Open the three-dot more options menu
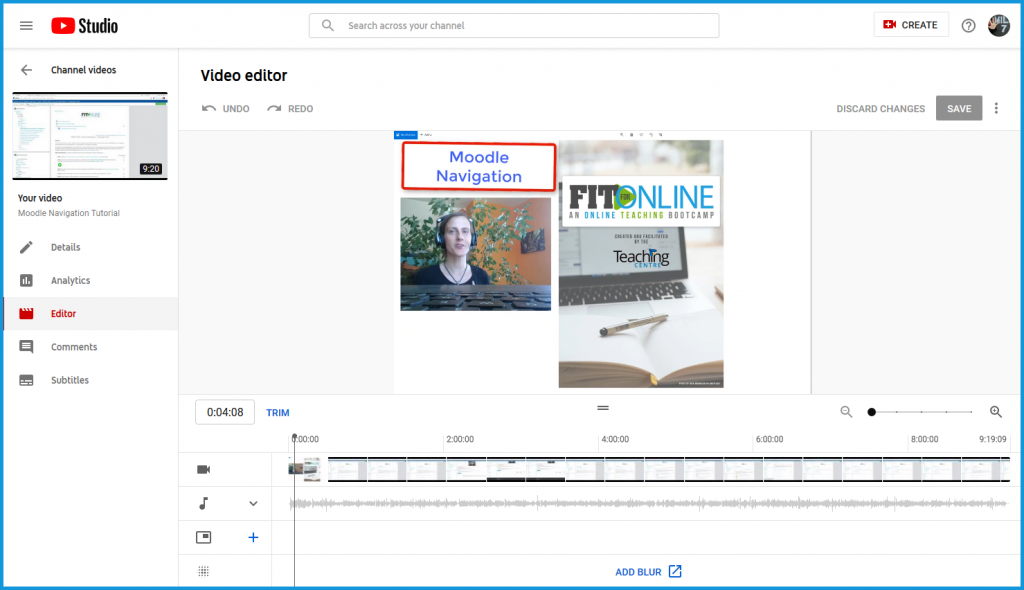 996,108
